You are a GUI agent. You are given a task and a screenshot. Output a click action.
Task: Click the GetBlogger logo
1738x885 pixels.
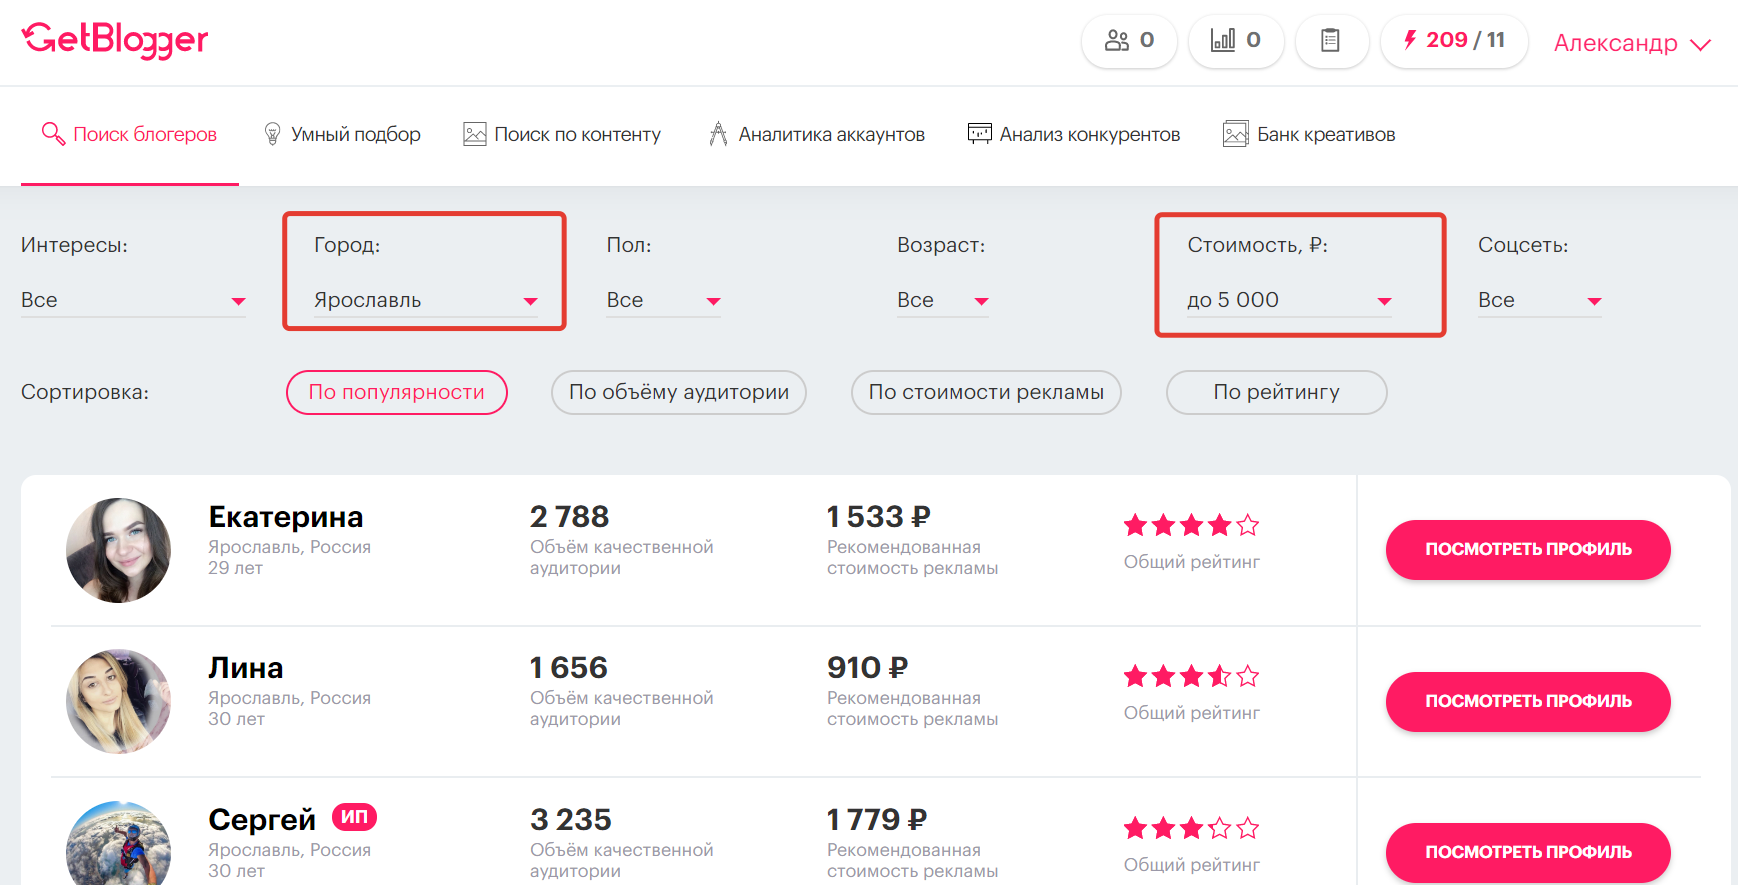pos(115,40)
